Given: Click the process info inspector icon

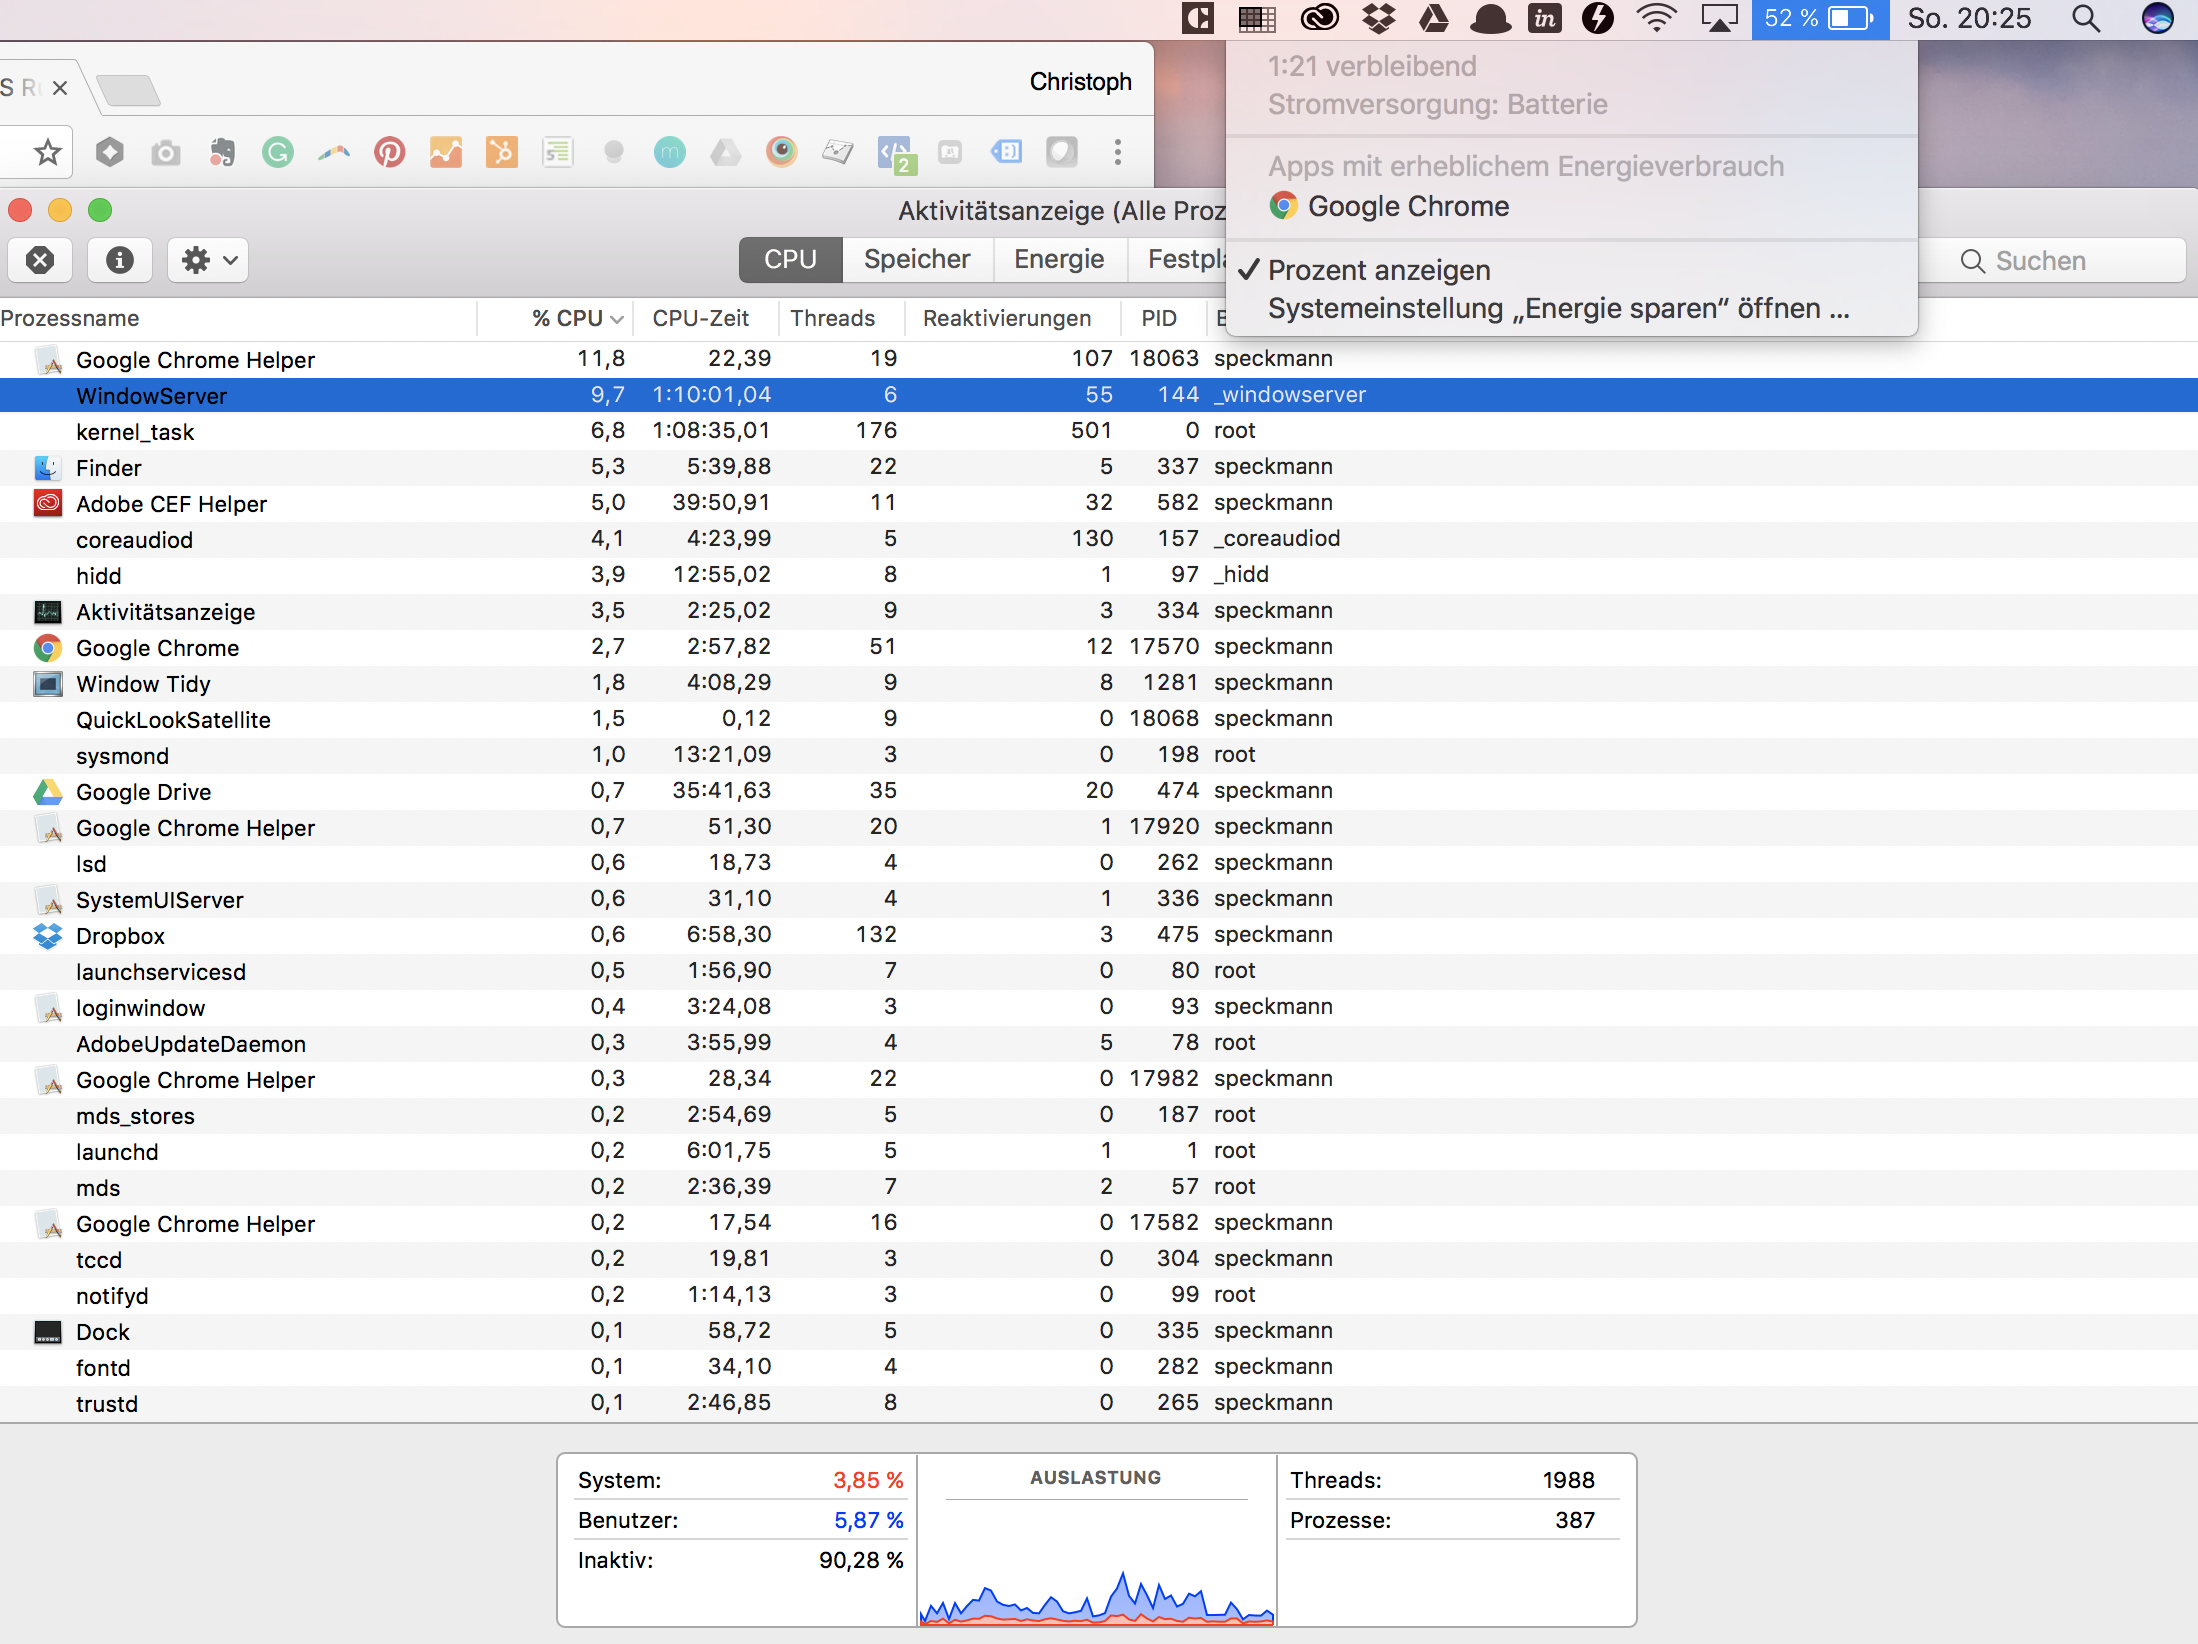Looking at the screenshot, I should (x=120, y=260).
